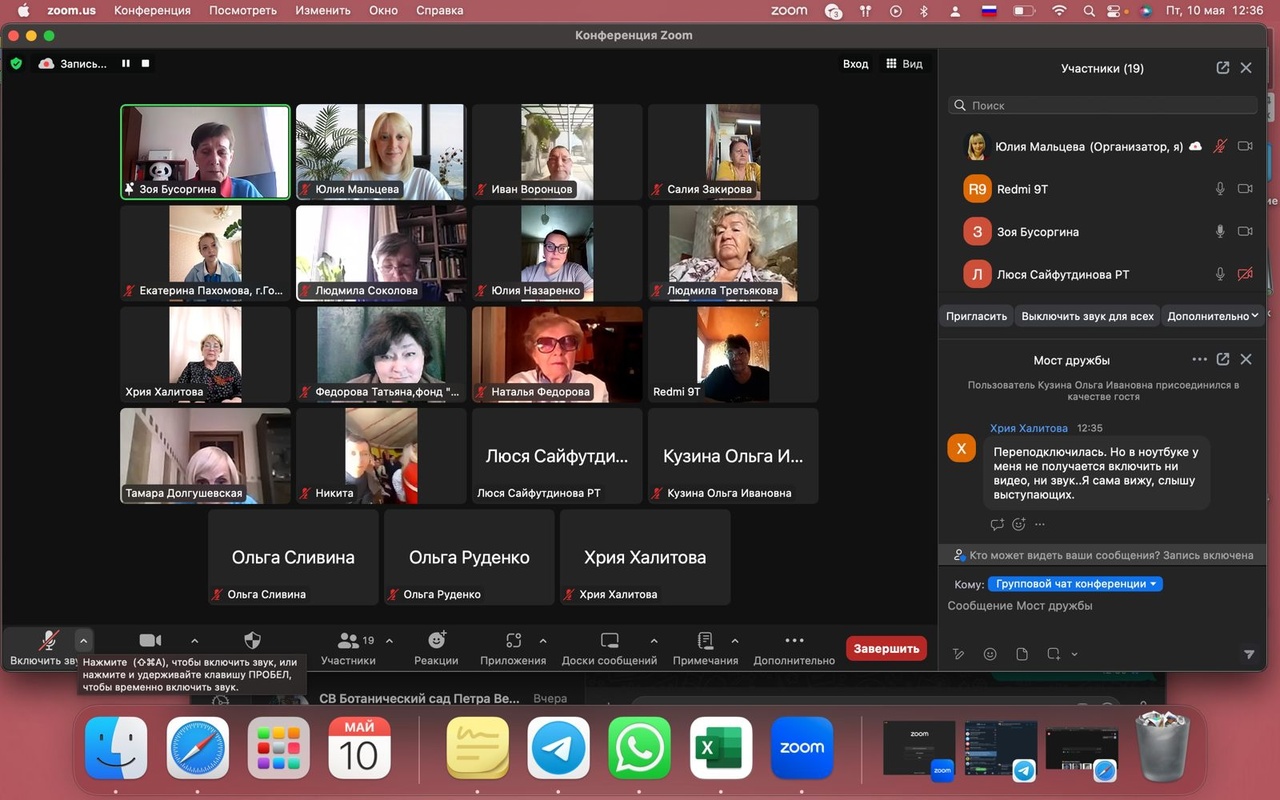Unmute microphone with Включить звук button
Screen dimensions: 1280x800
pos(47,641)
